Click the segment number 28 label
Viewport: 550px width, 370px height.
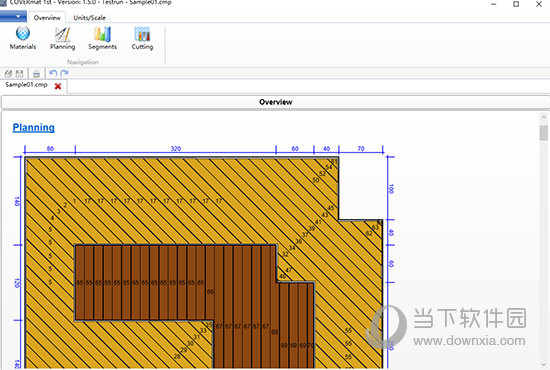click(177, 356)
